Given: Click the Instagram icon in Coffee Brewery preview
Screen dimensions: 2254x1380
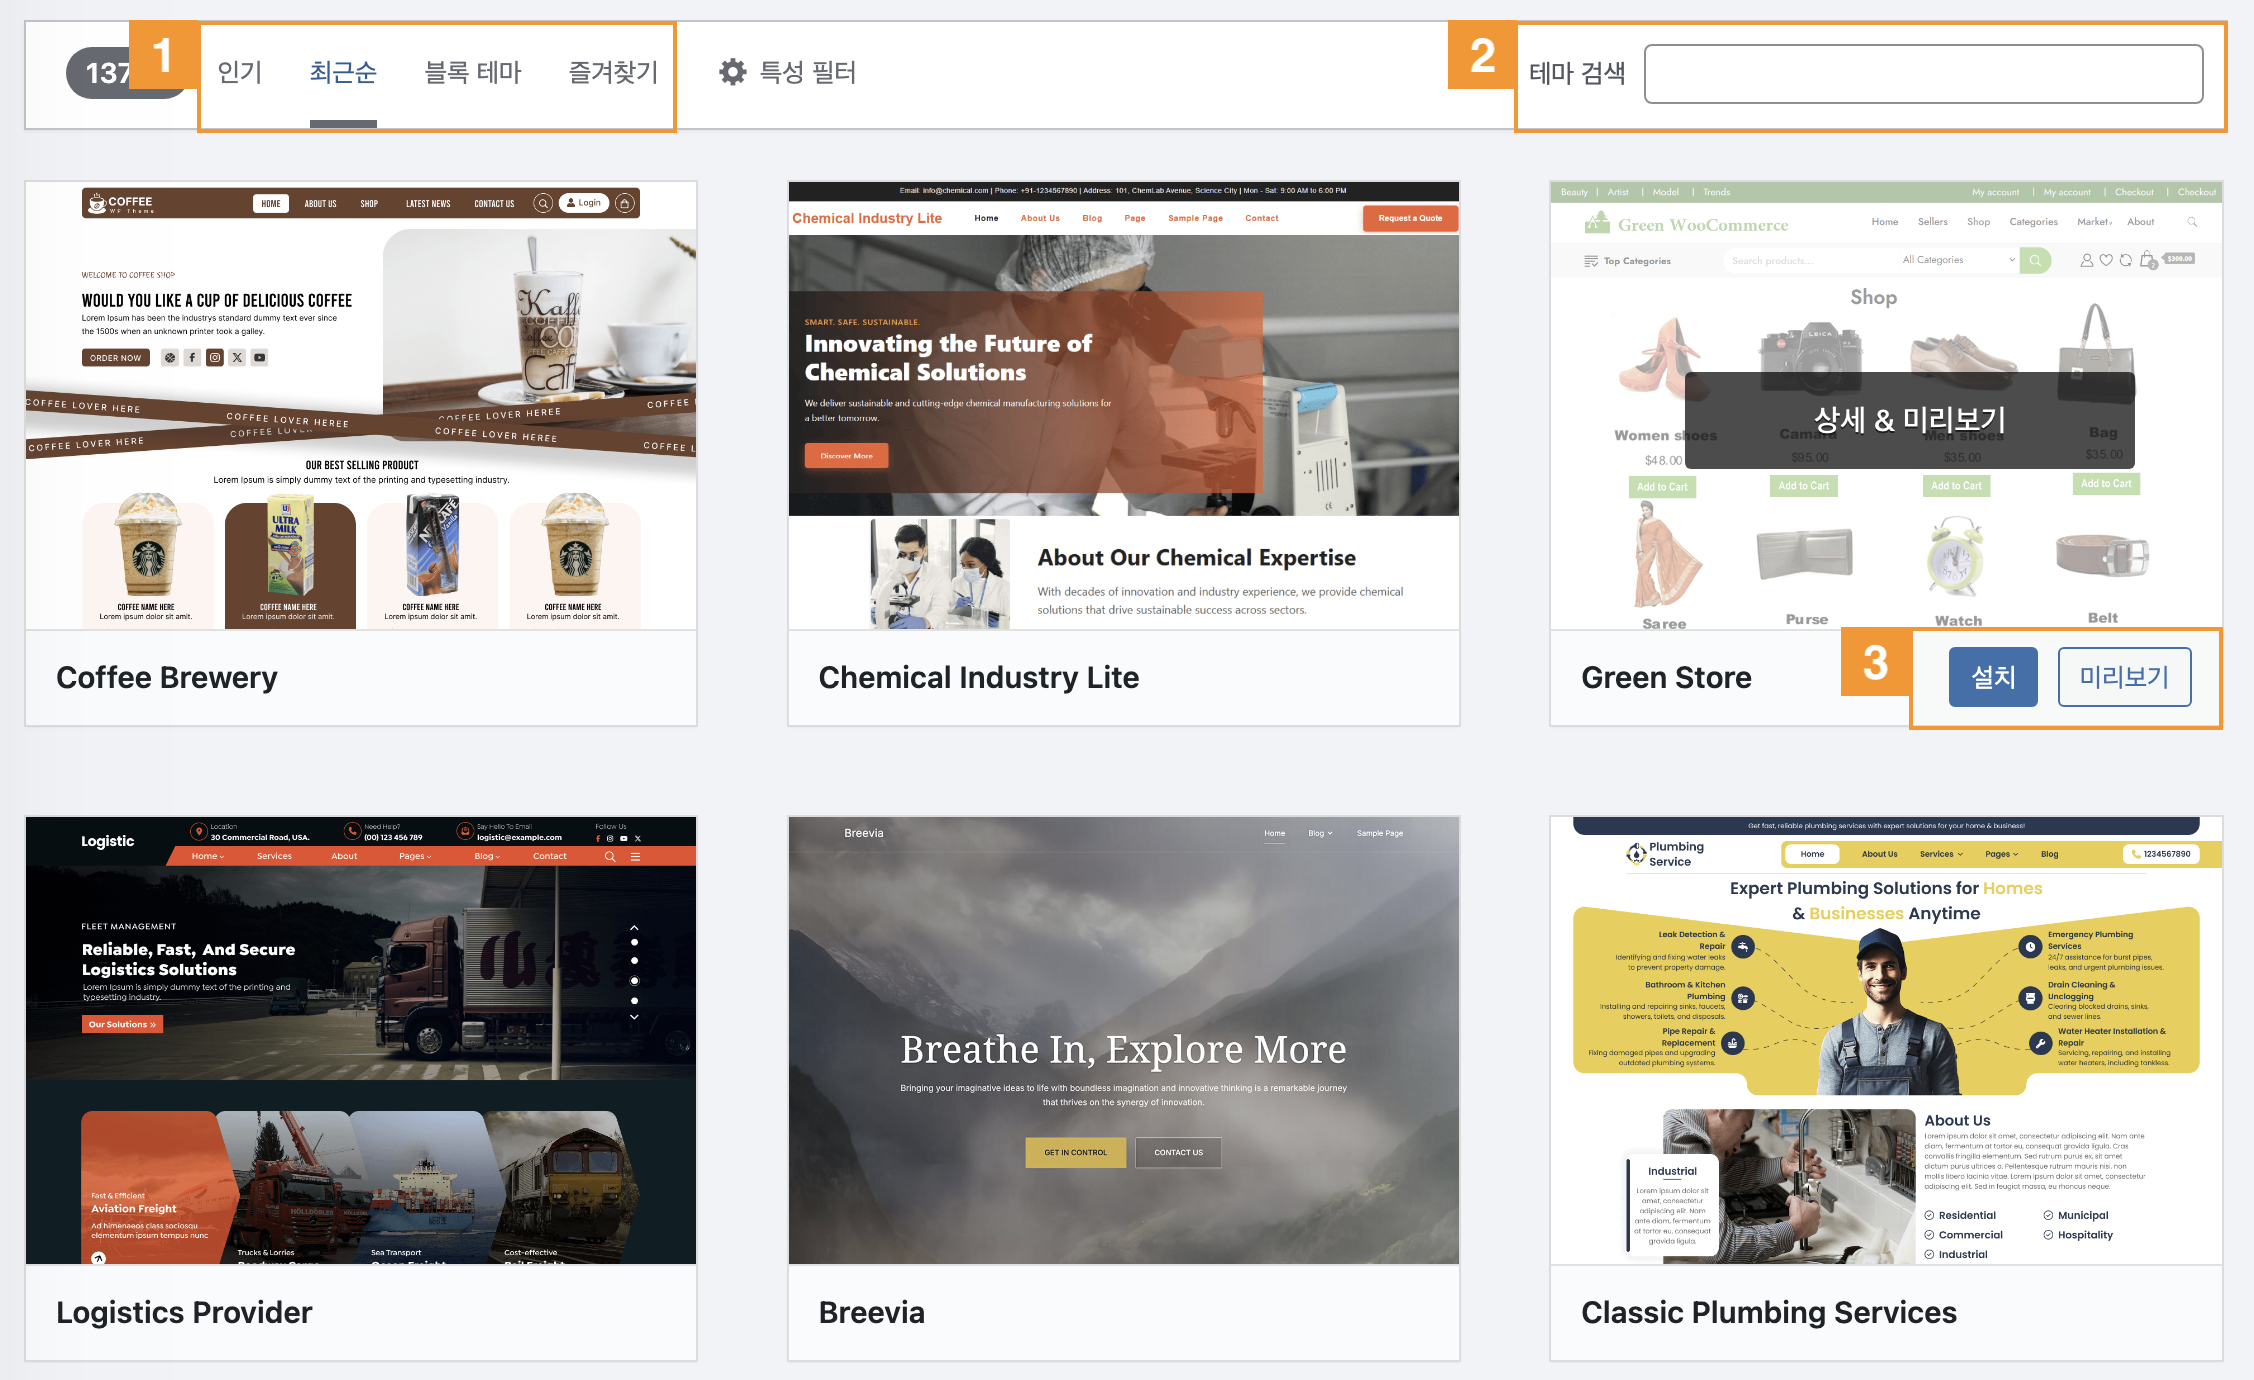Looking at the screenshot, I should click(215, 357).
